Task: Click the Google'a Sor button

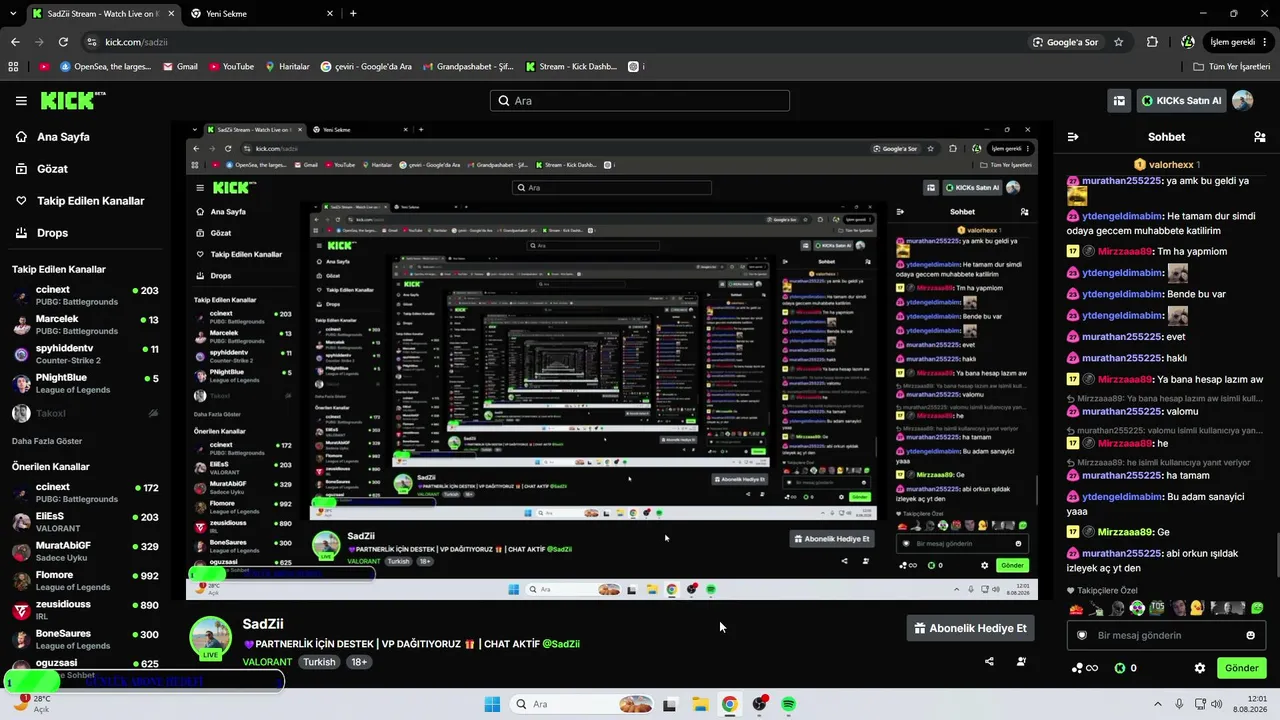Action: (1066, 42)
